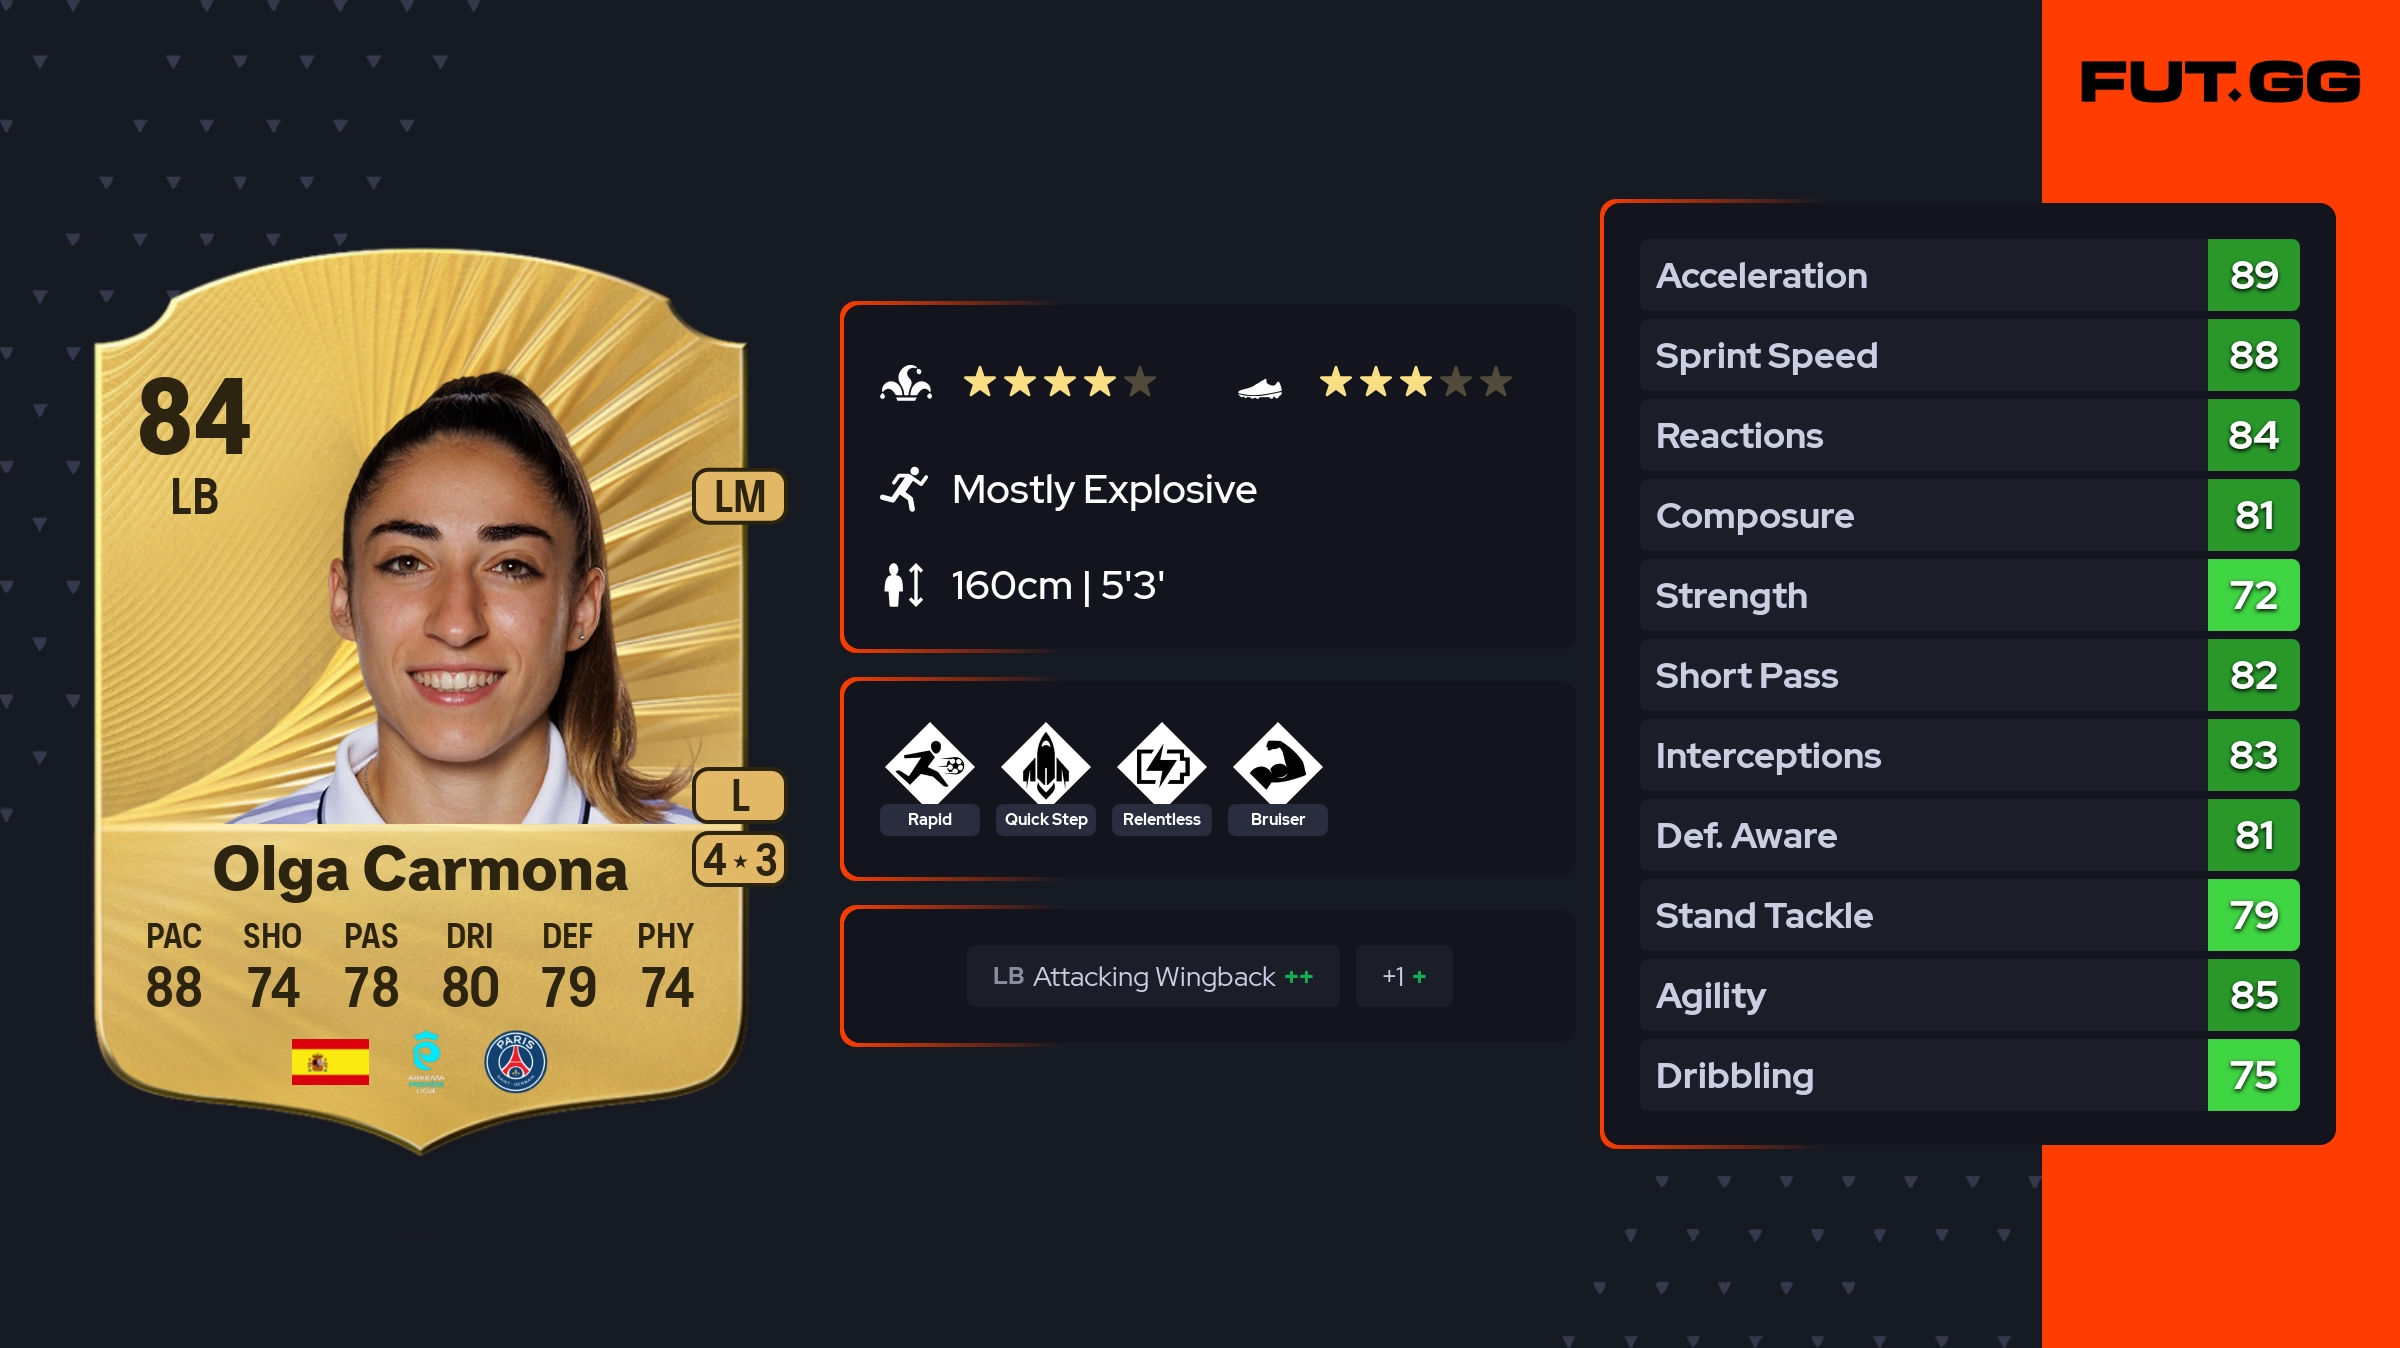The image size is (2400, 1348).
Task: Click the LB Attacking Wingback role chip
Action: (x=1152, y=976)
